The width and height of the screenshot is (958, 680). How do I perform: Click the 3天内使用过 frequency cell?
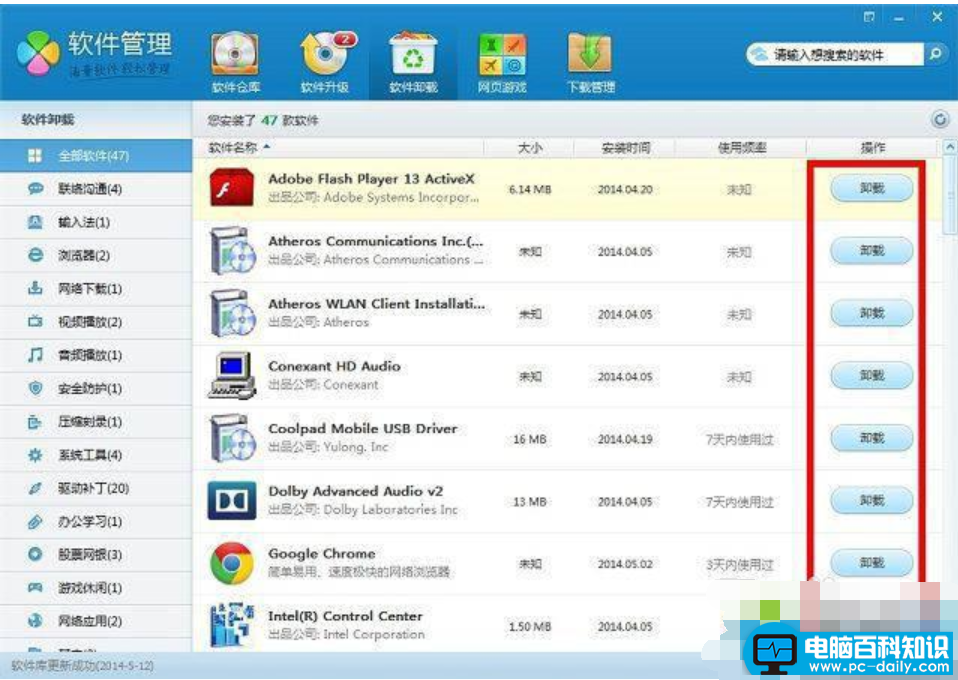click(740, 565)
